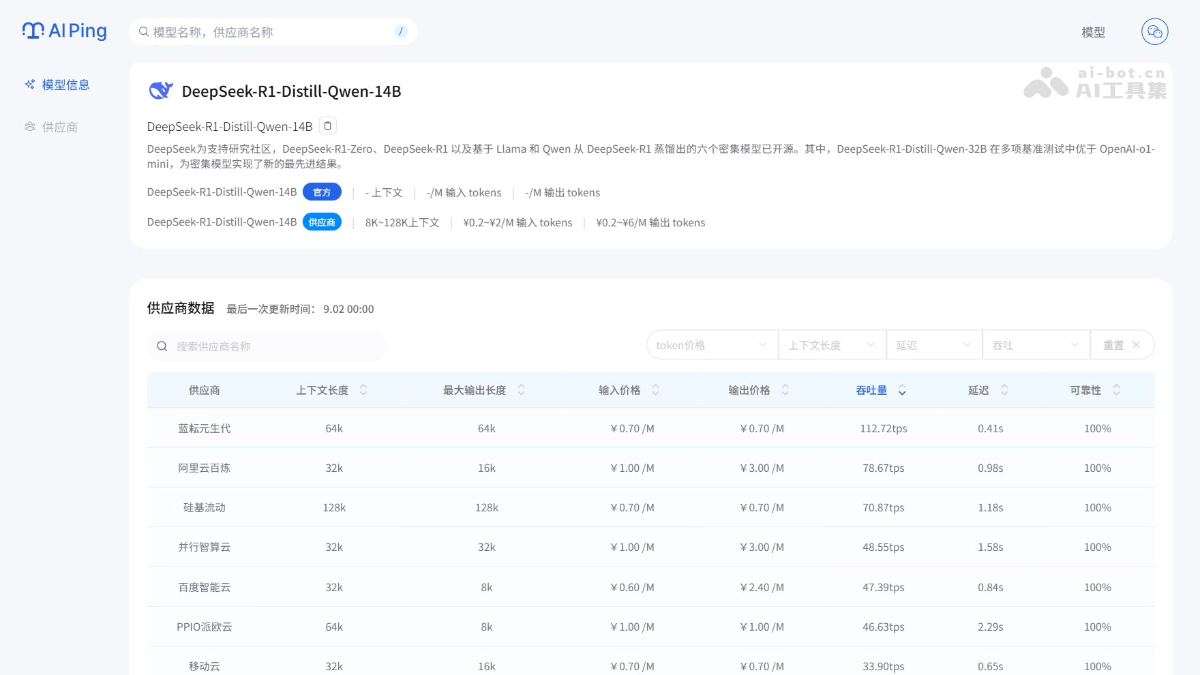Copy the DeepSeek-R1-Distill-Qwen-14B model name
The height and width of the screenshot is (675, 1200).
tap(328, 126)
